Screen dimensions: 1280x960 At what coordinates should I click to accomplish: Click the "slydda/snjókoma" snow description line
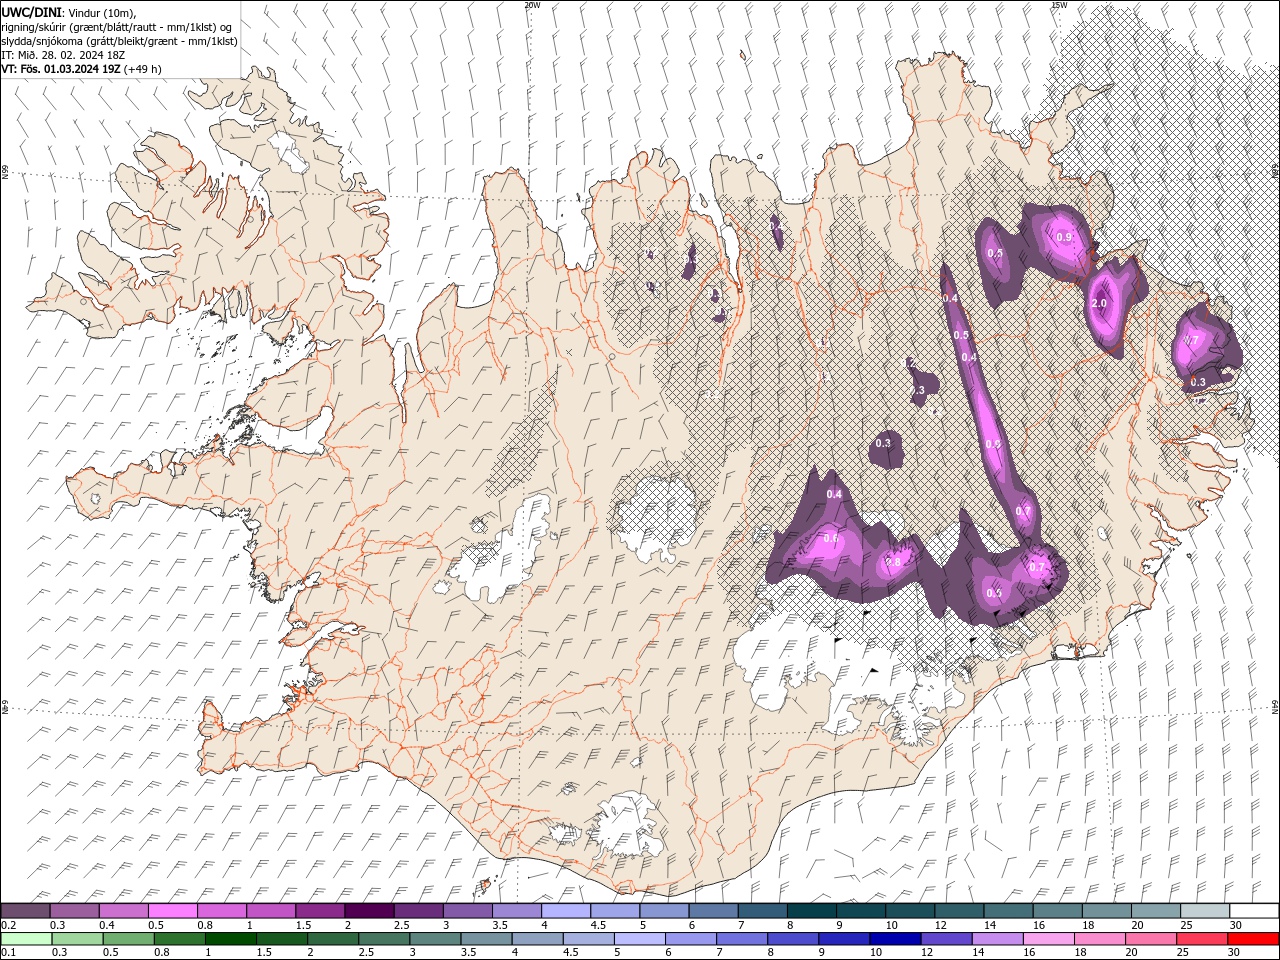tap(119, 41)
